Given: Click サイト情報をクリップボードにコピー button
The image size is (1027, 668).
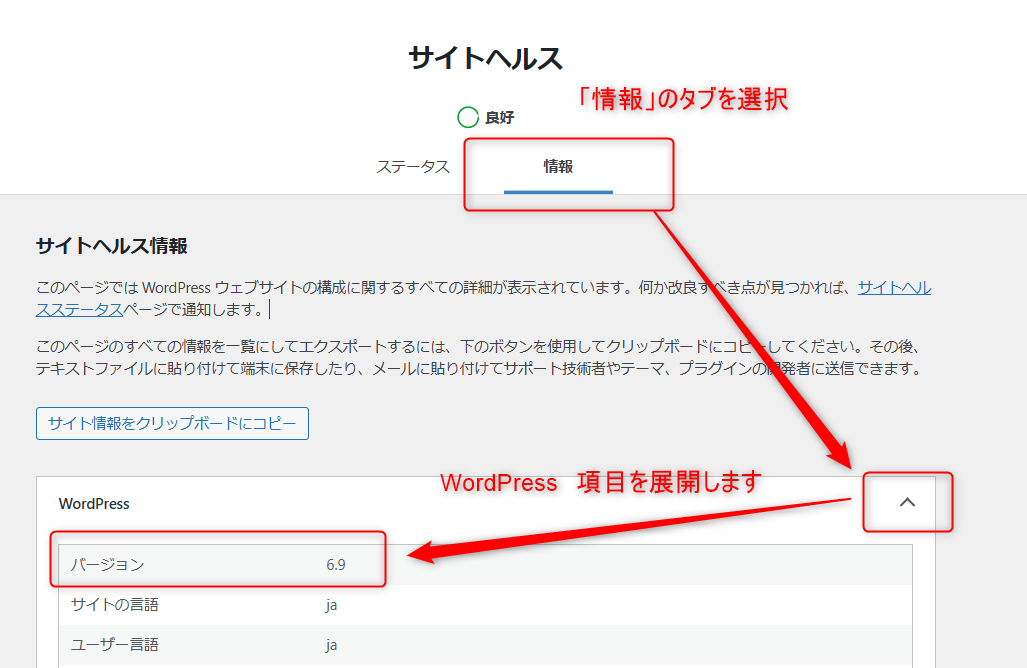Looking at the screenshot, I should click(x=172, y=424).
